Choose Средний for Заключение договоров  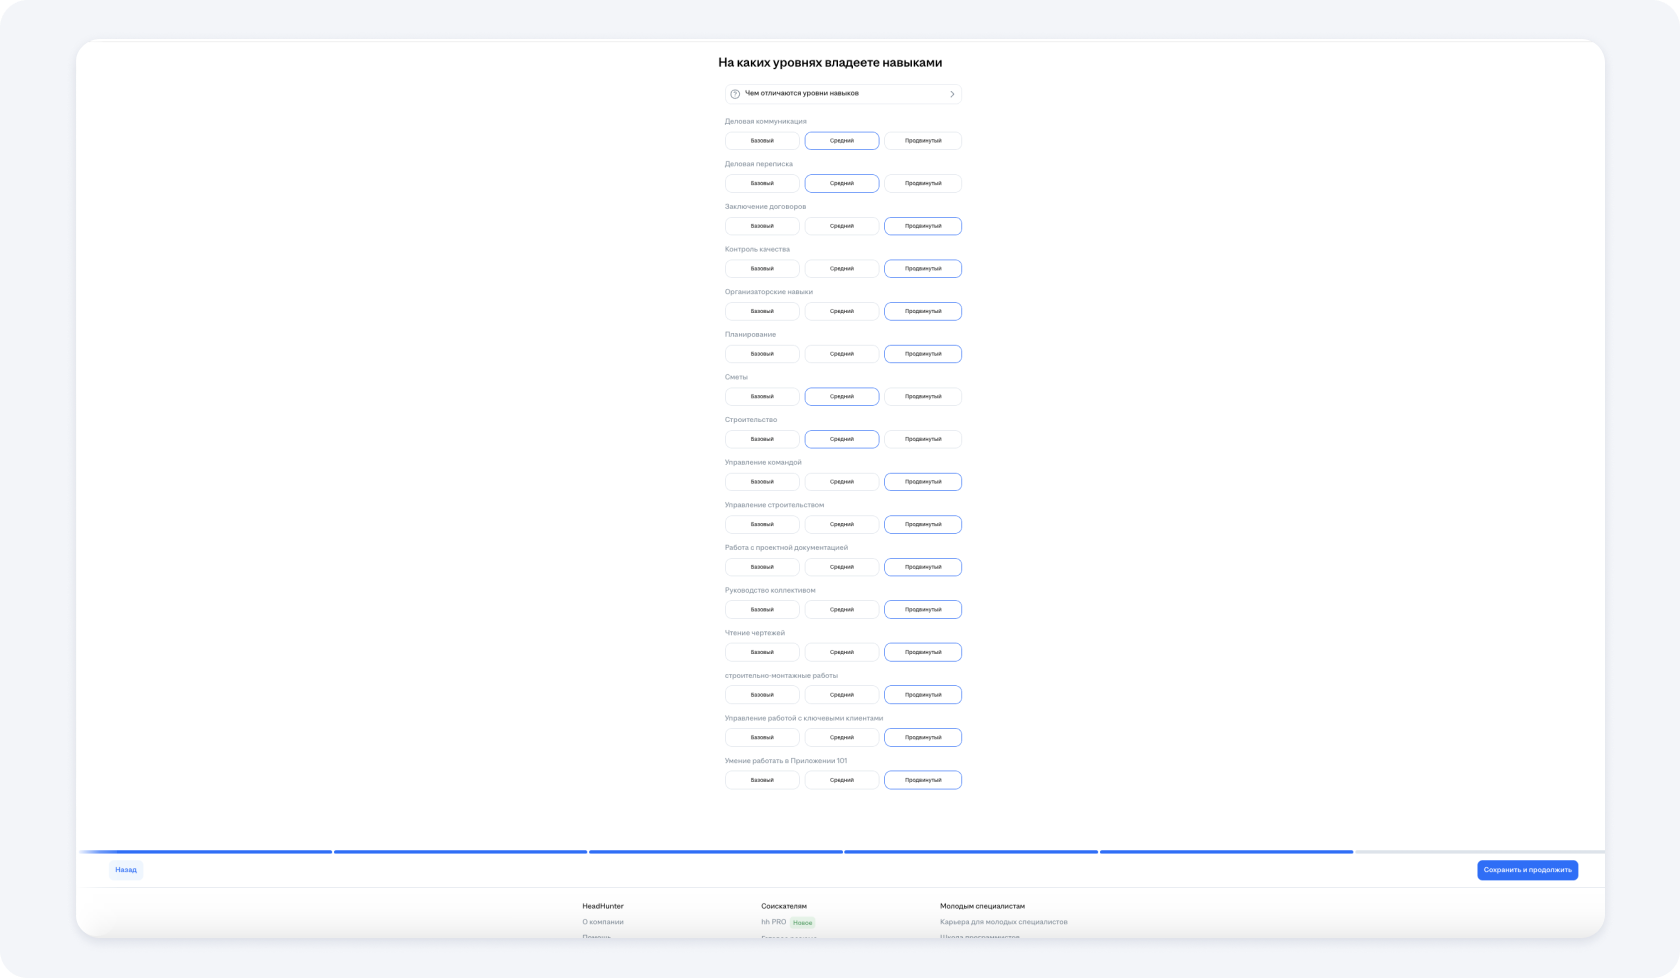click(842, 226)
